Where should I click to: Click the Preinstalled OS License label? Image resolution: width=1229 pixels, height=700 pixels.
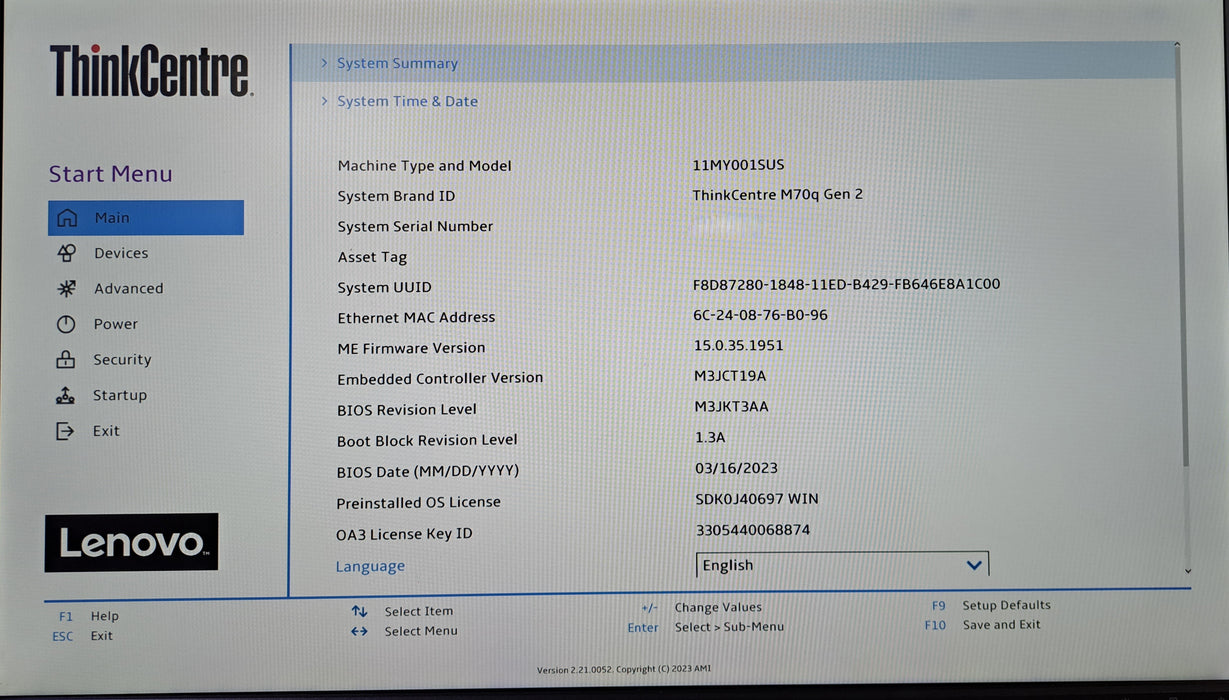click(x=418, y=502)
